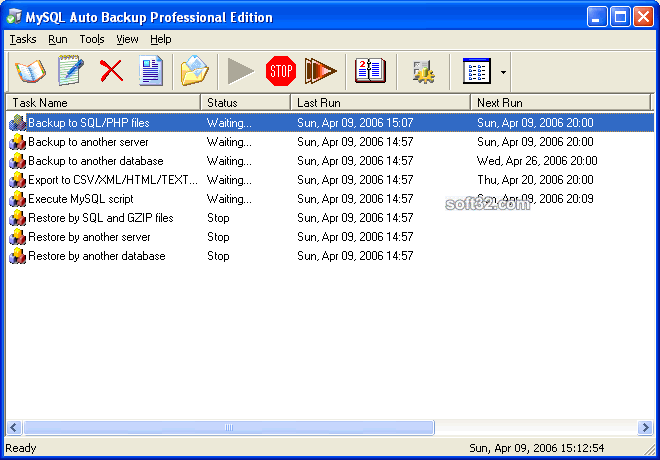
Task: Open the backup folder icon
Action: click(x=194, y=71)
